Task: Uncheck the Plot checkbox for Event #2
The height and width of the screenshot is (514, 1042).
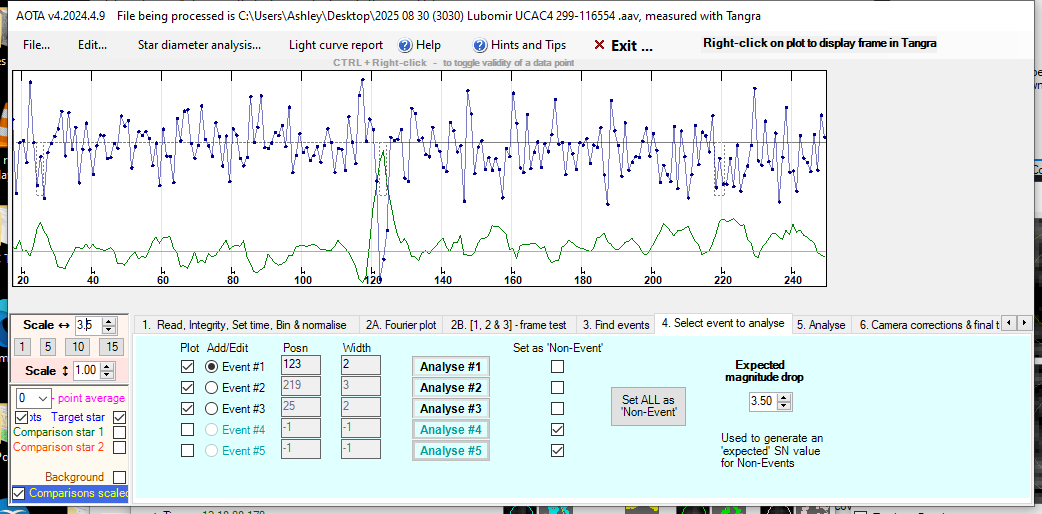Action: (x=187, y=388)
